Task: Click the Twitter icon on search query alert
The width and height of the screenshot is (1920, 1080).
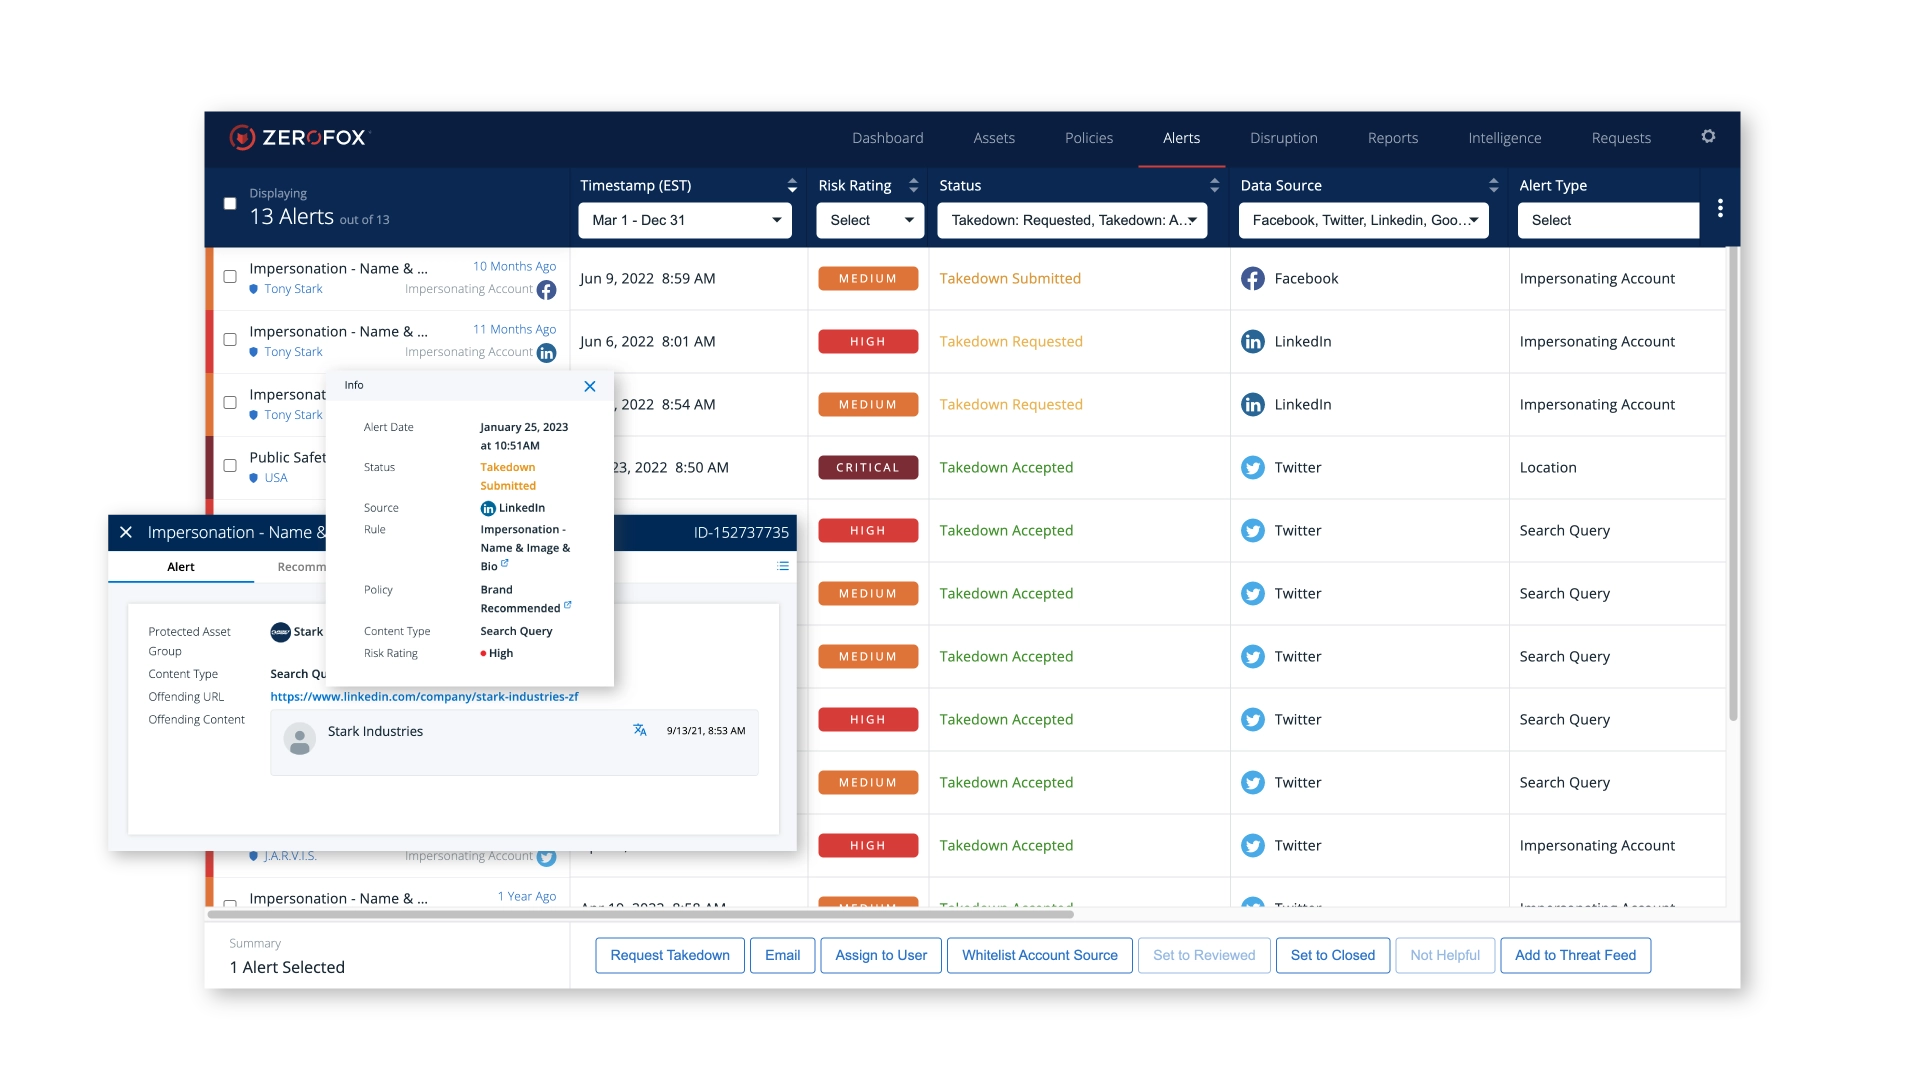Action: tap(1253, 529)
